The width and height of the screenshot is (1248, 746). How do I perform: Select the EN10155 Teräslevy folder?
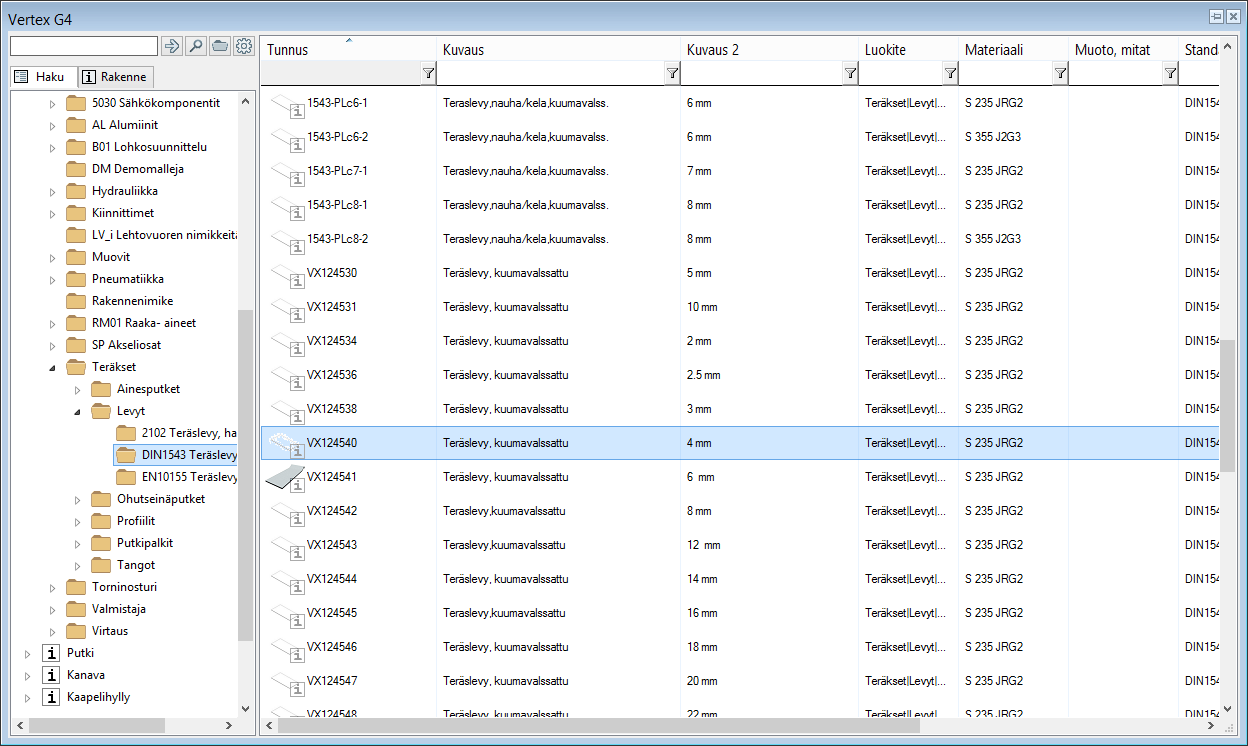click(x=189, y=477)
